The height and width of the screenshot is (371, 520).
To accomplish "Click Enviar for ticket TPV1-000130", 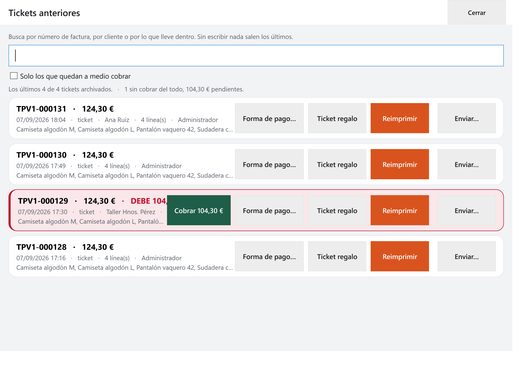I will (466, 164).
